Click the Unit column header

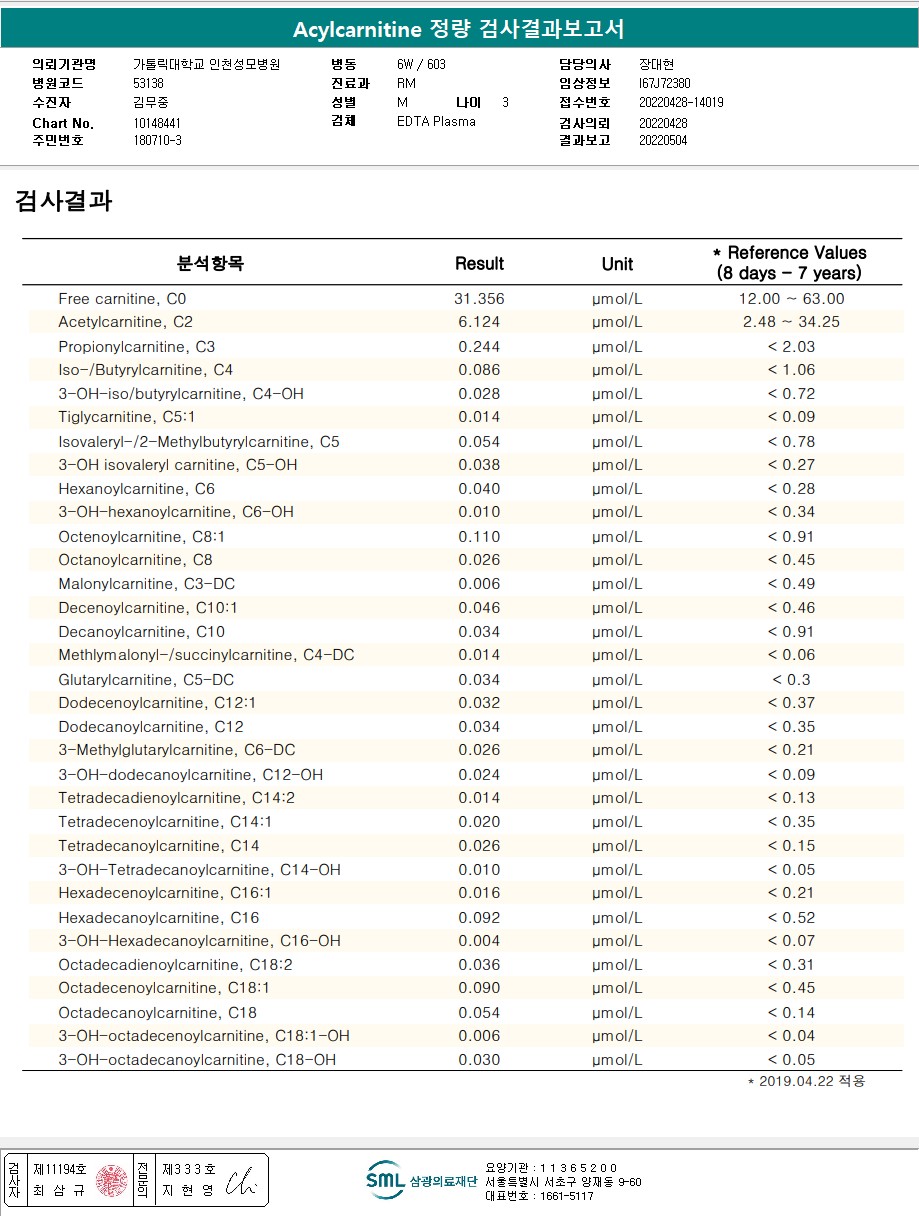point(617,264)
